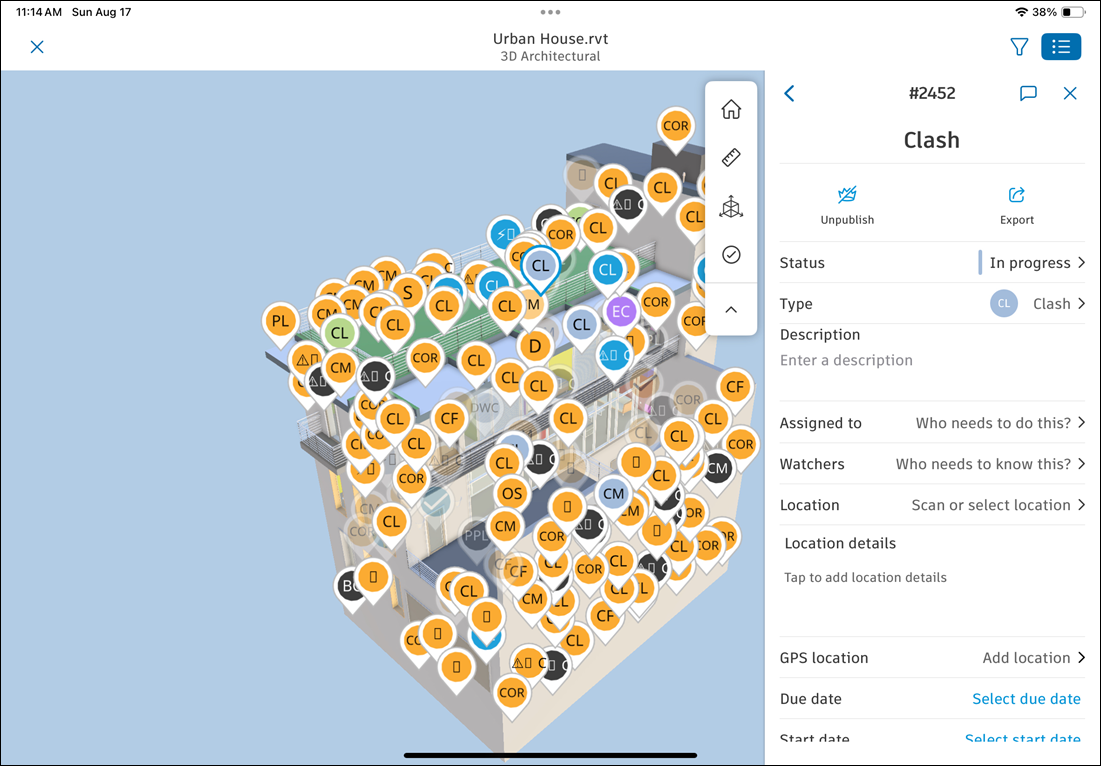
Task: Tap the light-blue CM pin
Action: (x=614, y=494)
